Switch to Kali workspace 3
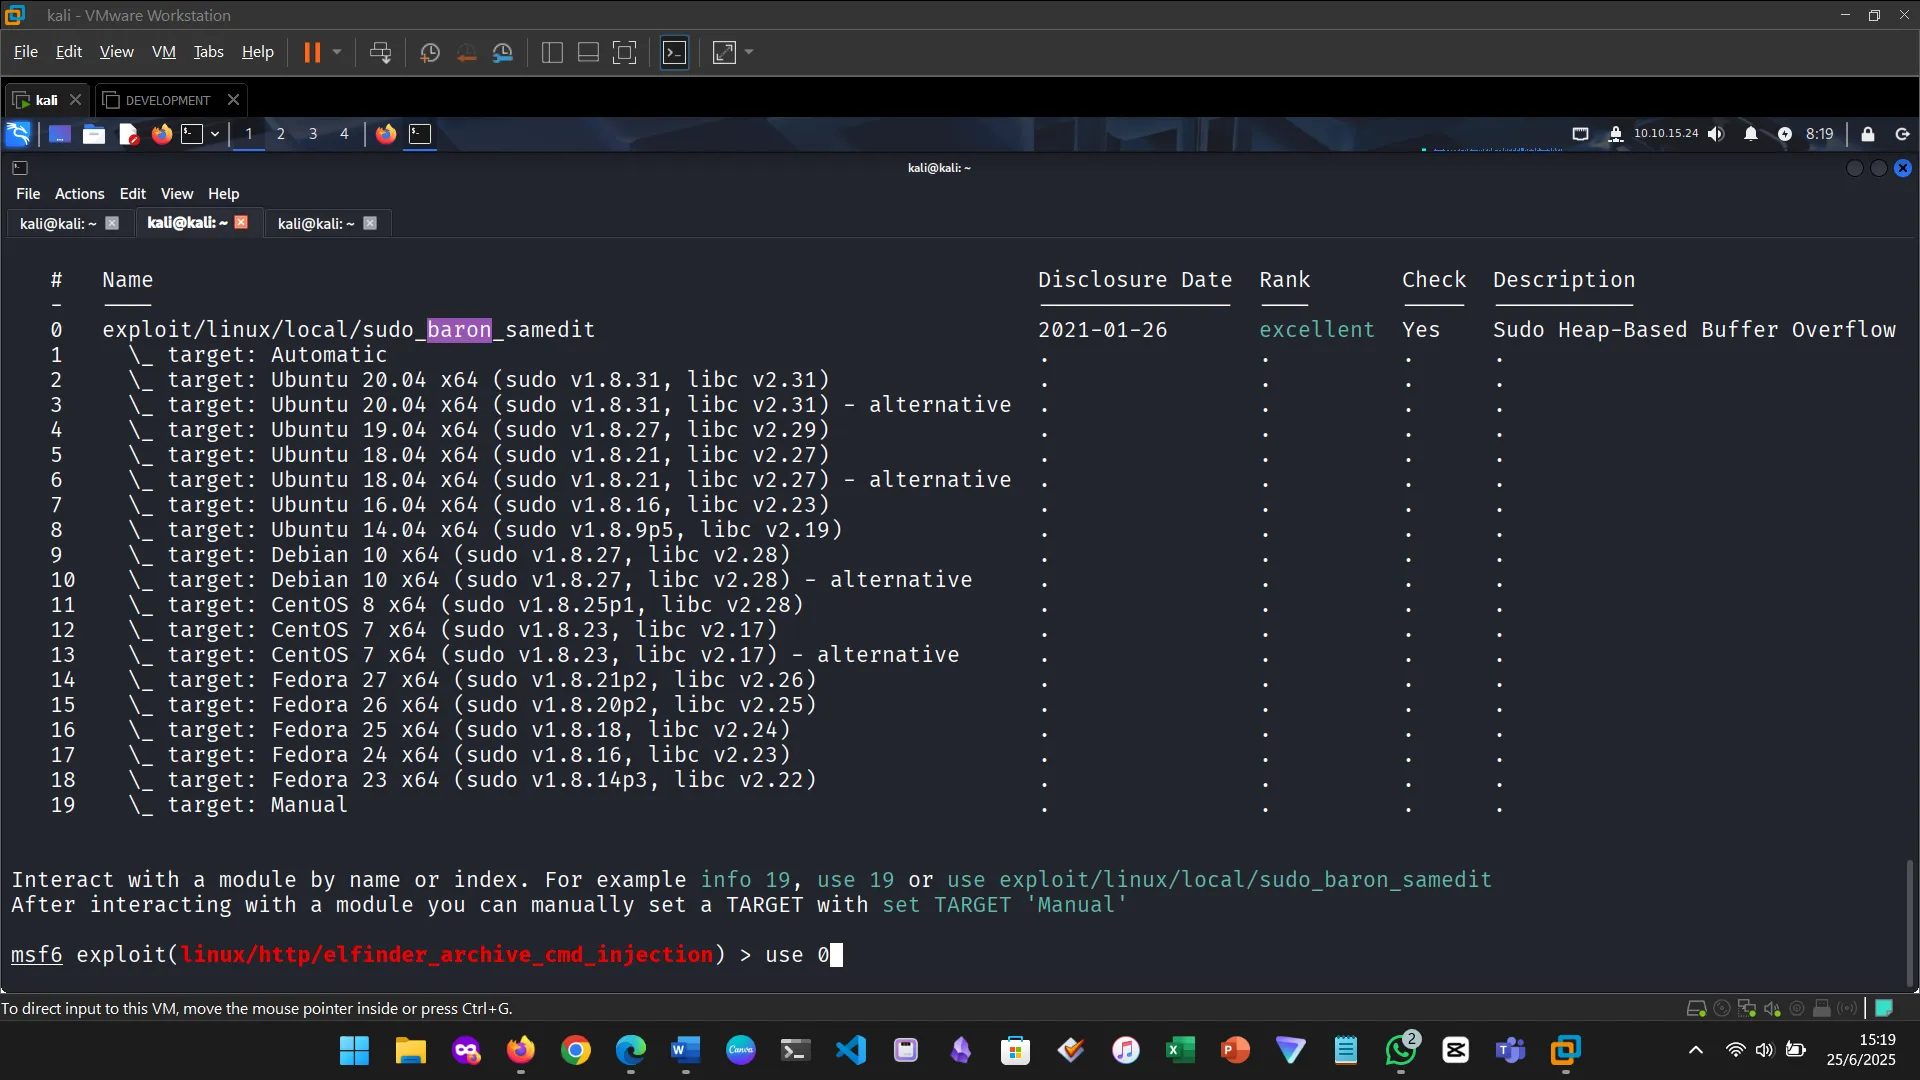This screenshot has height=1080, width=1920. click(x=313, y=134)
